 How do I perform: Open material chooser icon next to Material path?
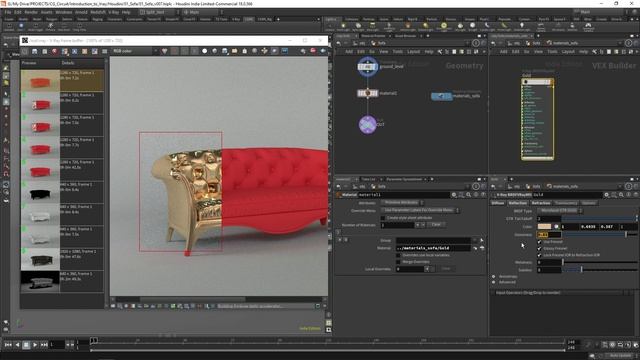pos(482,248)
